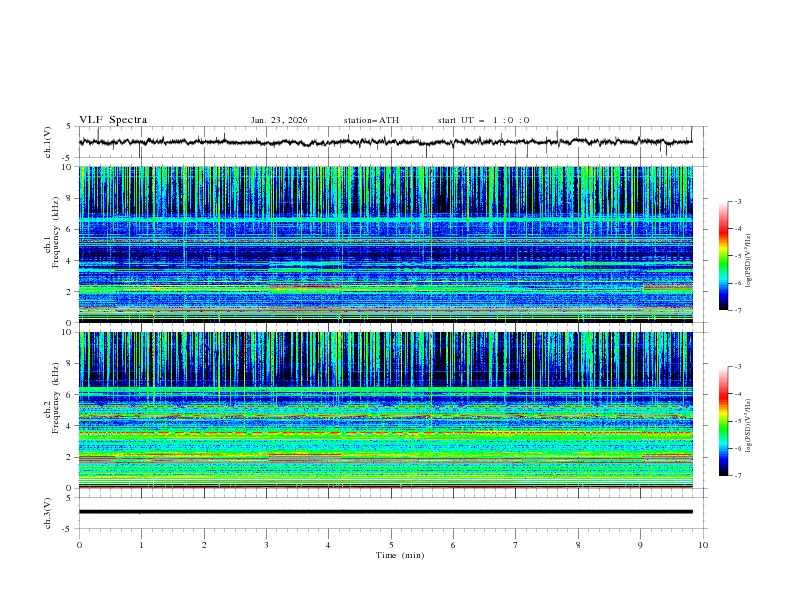Viewport: 792px width, 612px height.
Task: Click the 0 minute tick on time axis
Action: click(79, 545)
